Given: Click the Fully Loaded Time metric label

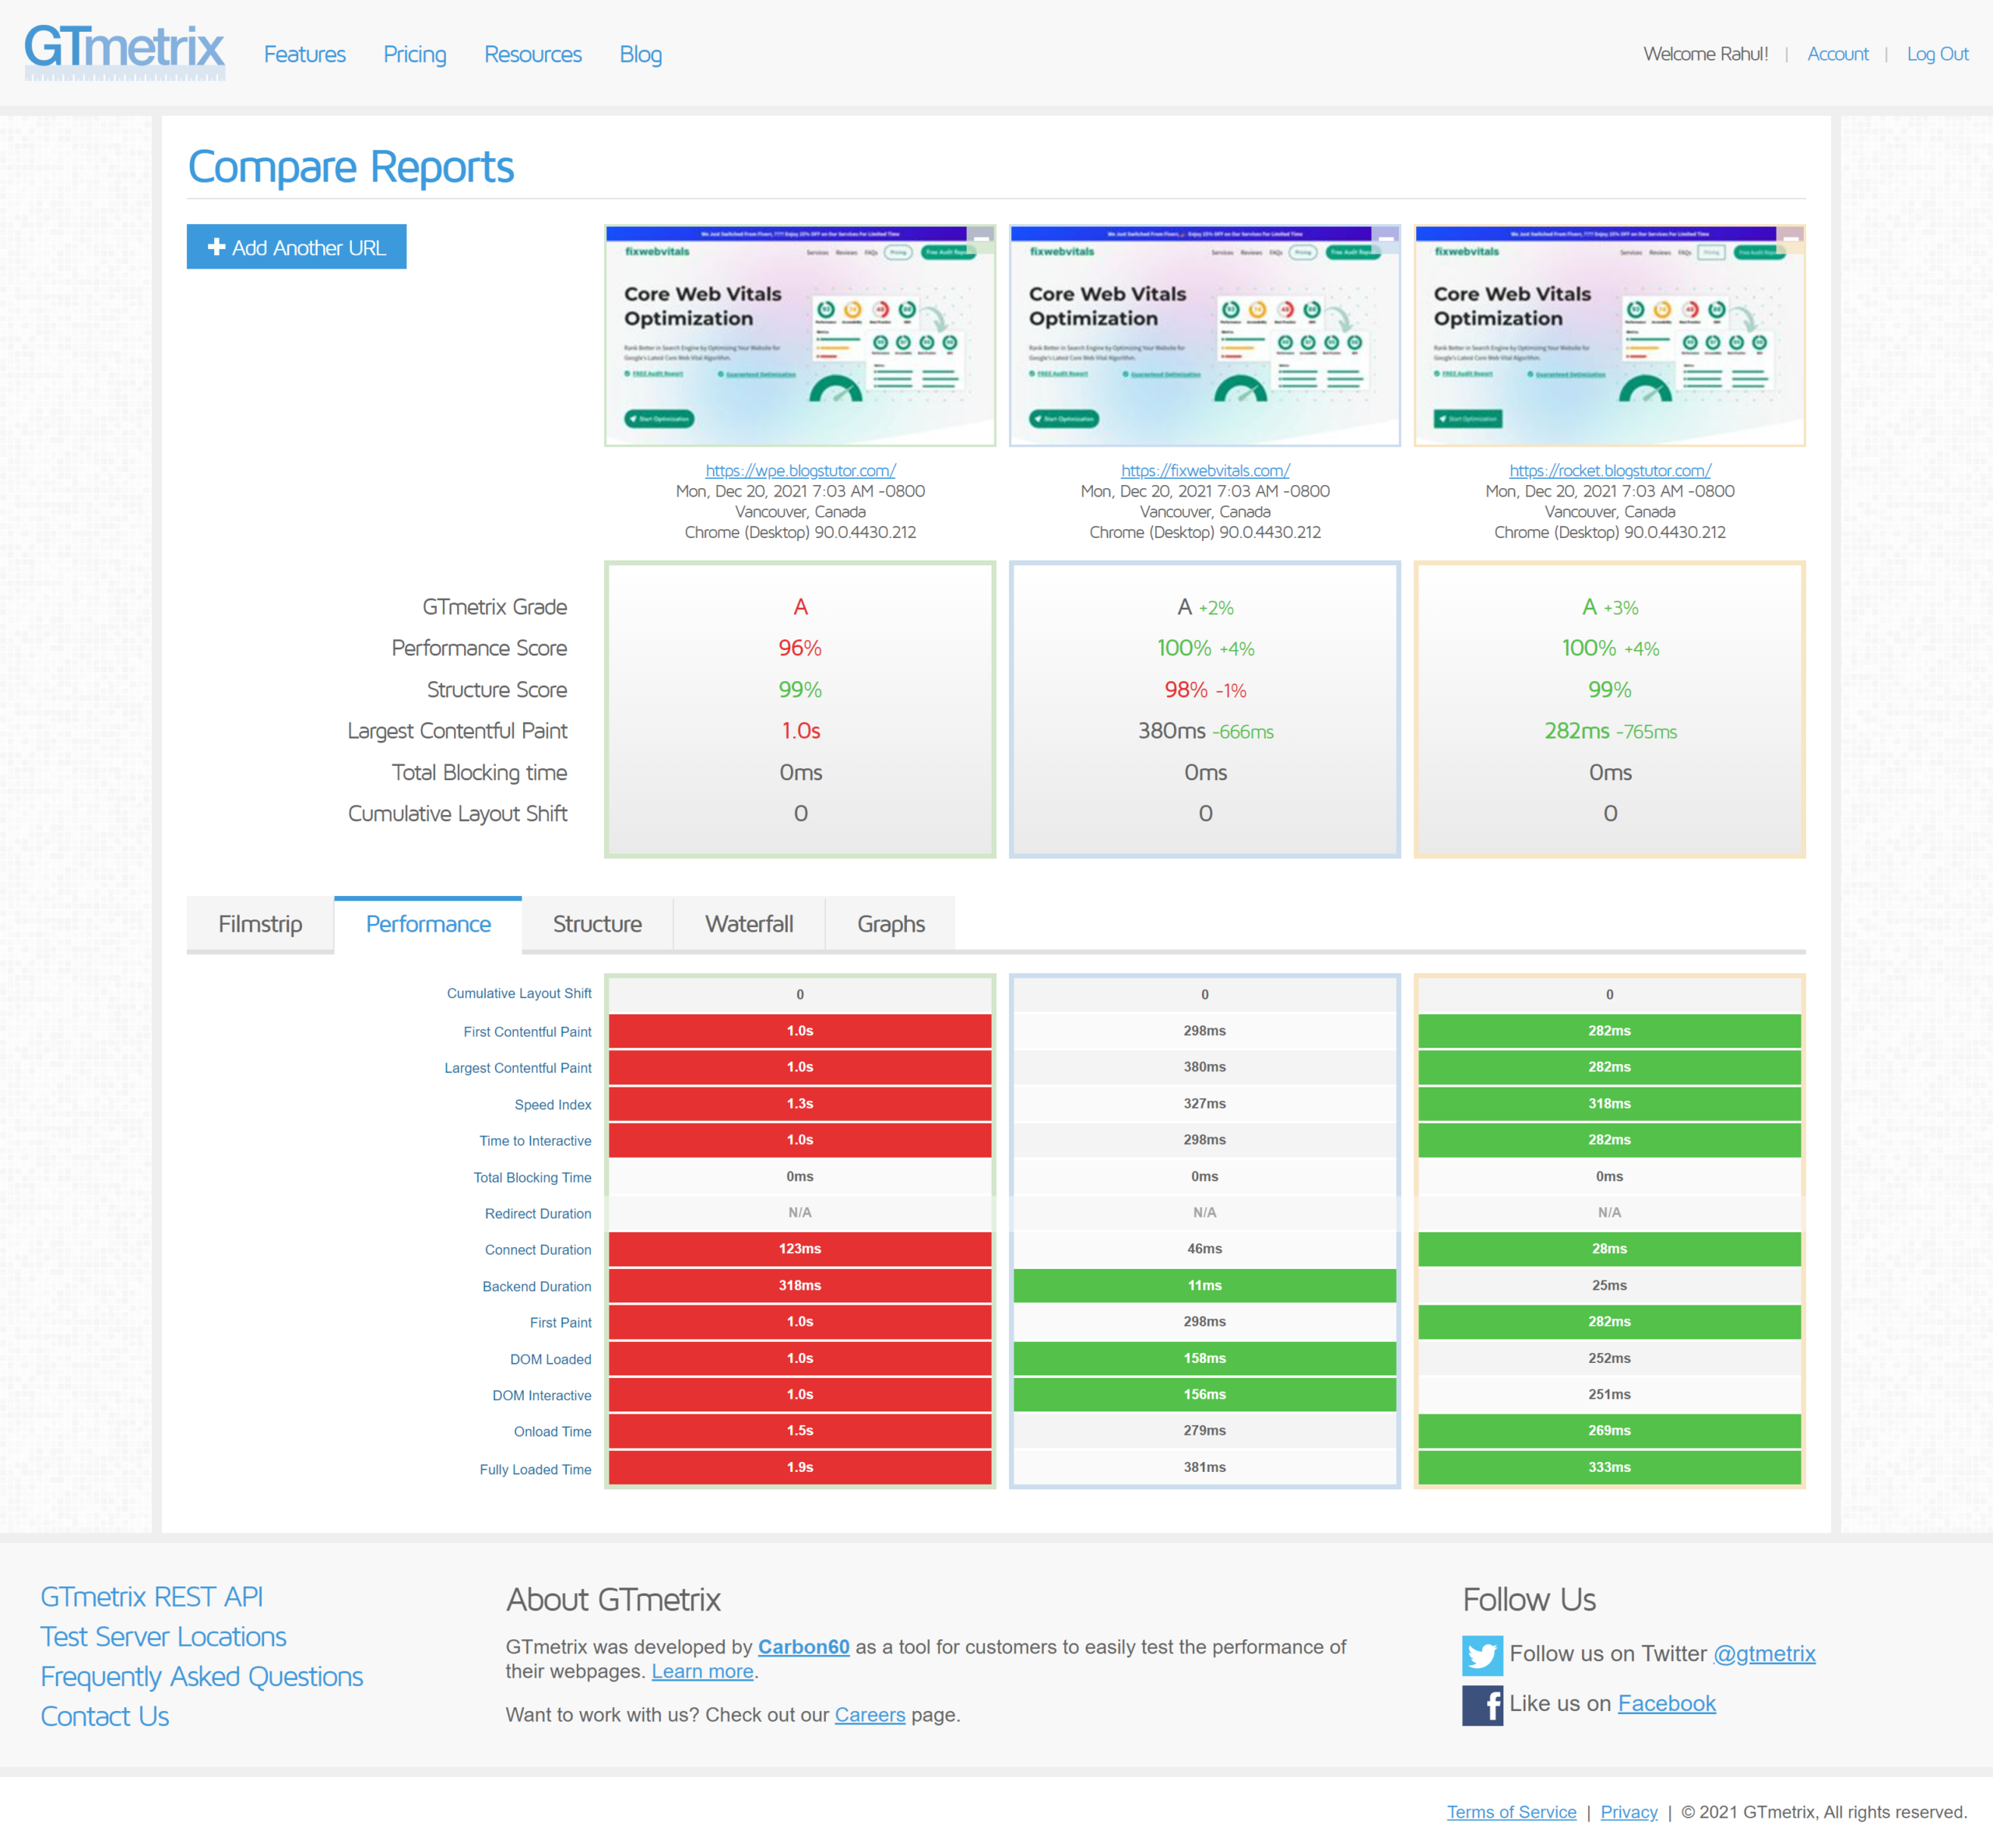Looking at the screenshot, I should [535, 1470].
